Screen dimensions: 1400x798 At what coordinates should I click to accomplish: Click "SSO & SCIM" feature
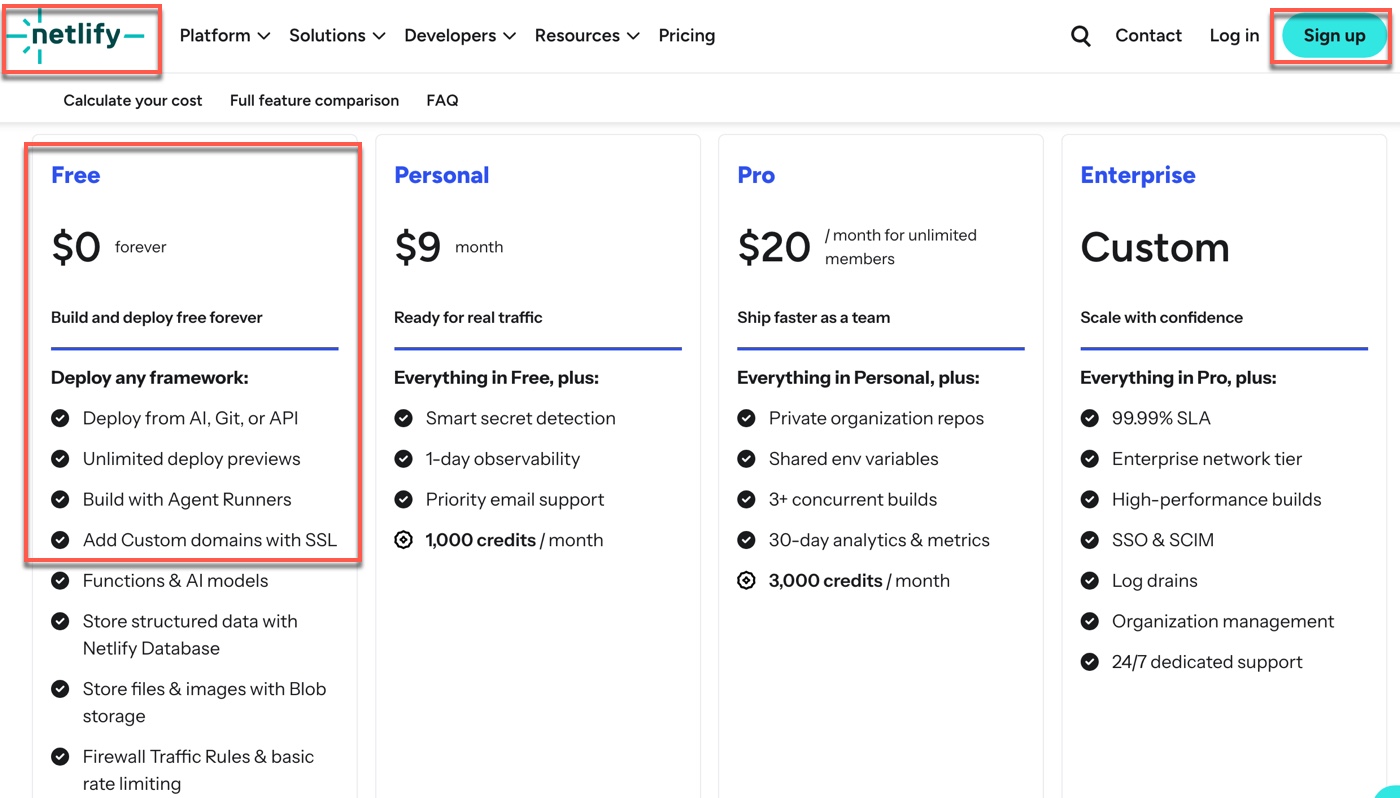1163,541
